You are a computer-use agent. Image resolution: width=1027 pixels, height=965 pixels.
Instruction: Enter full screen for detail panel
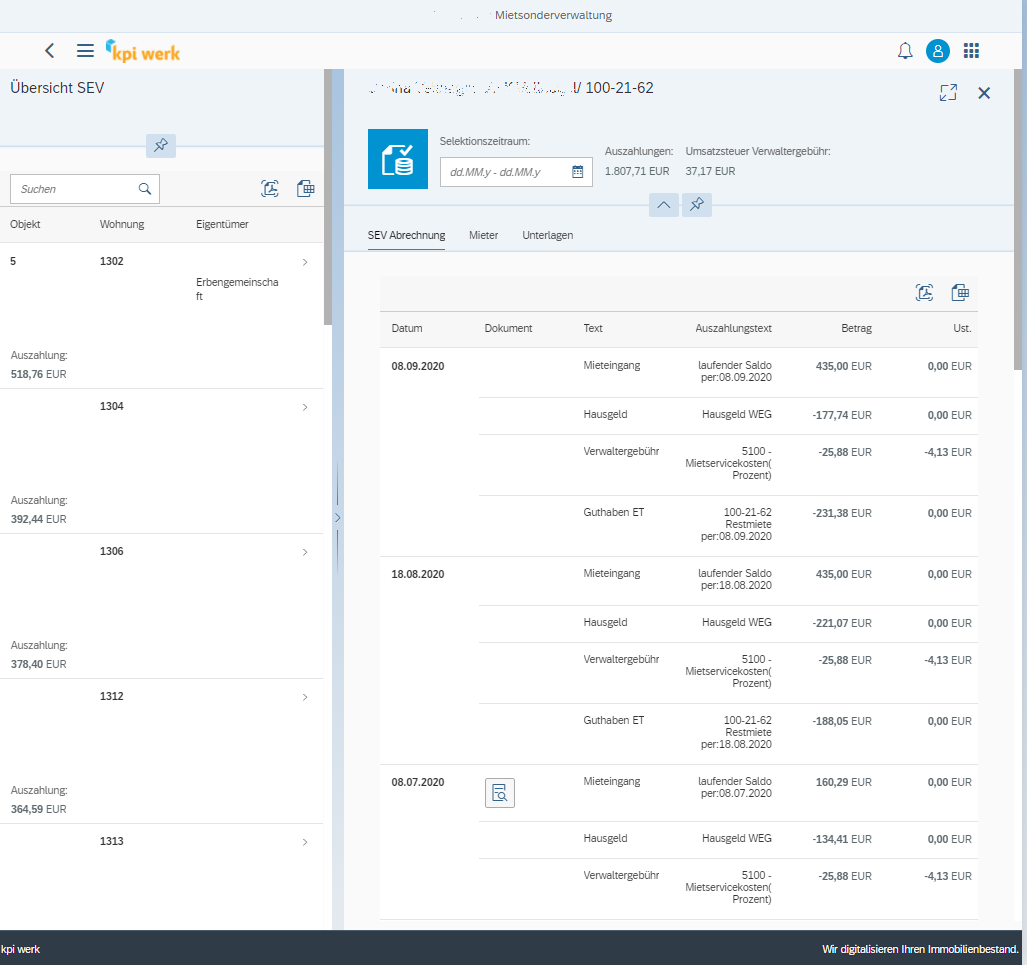(948, 93)
